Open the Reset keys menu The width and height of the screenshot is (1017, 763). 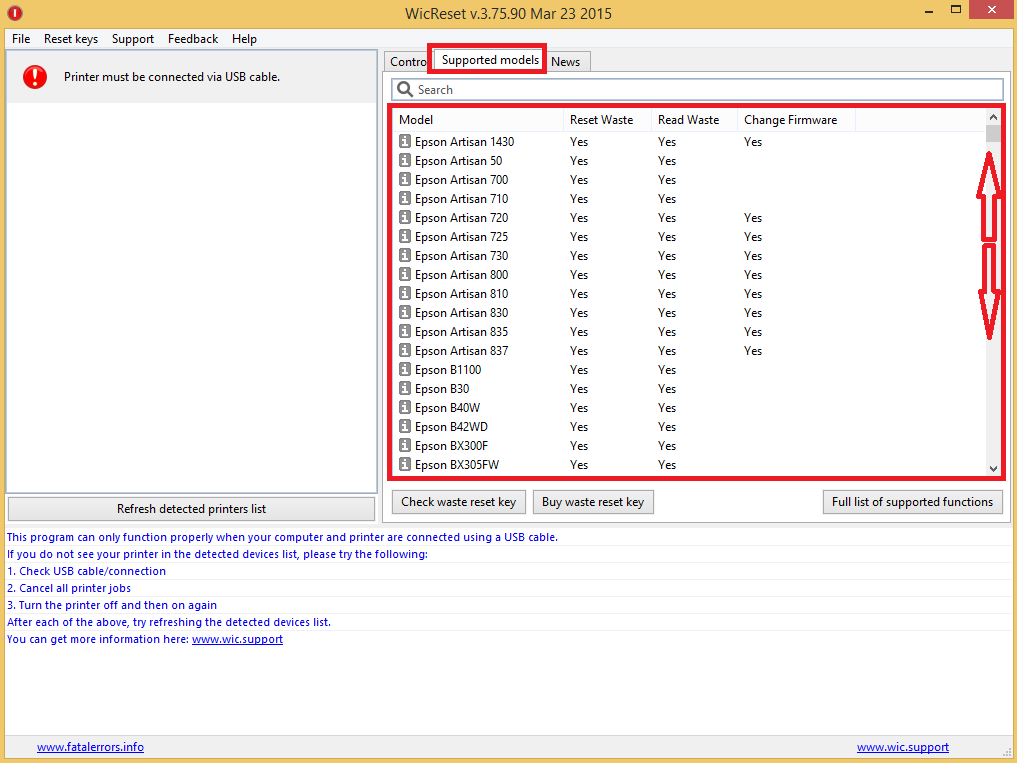coord(71,39)
